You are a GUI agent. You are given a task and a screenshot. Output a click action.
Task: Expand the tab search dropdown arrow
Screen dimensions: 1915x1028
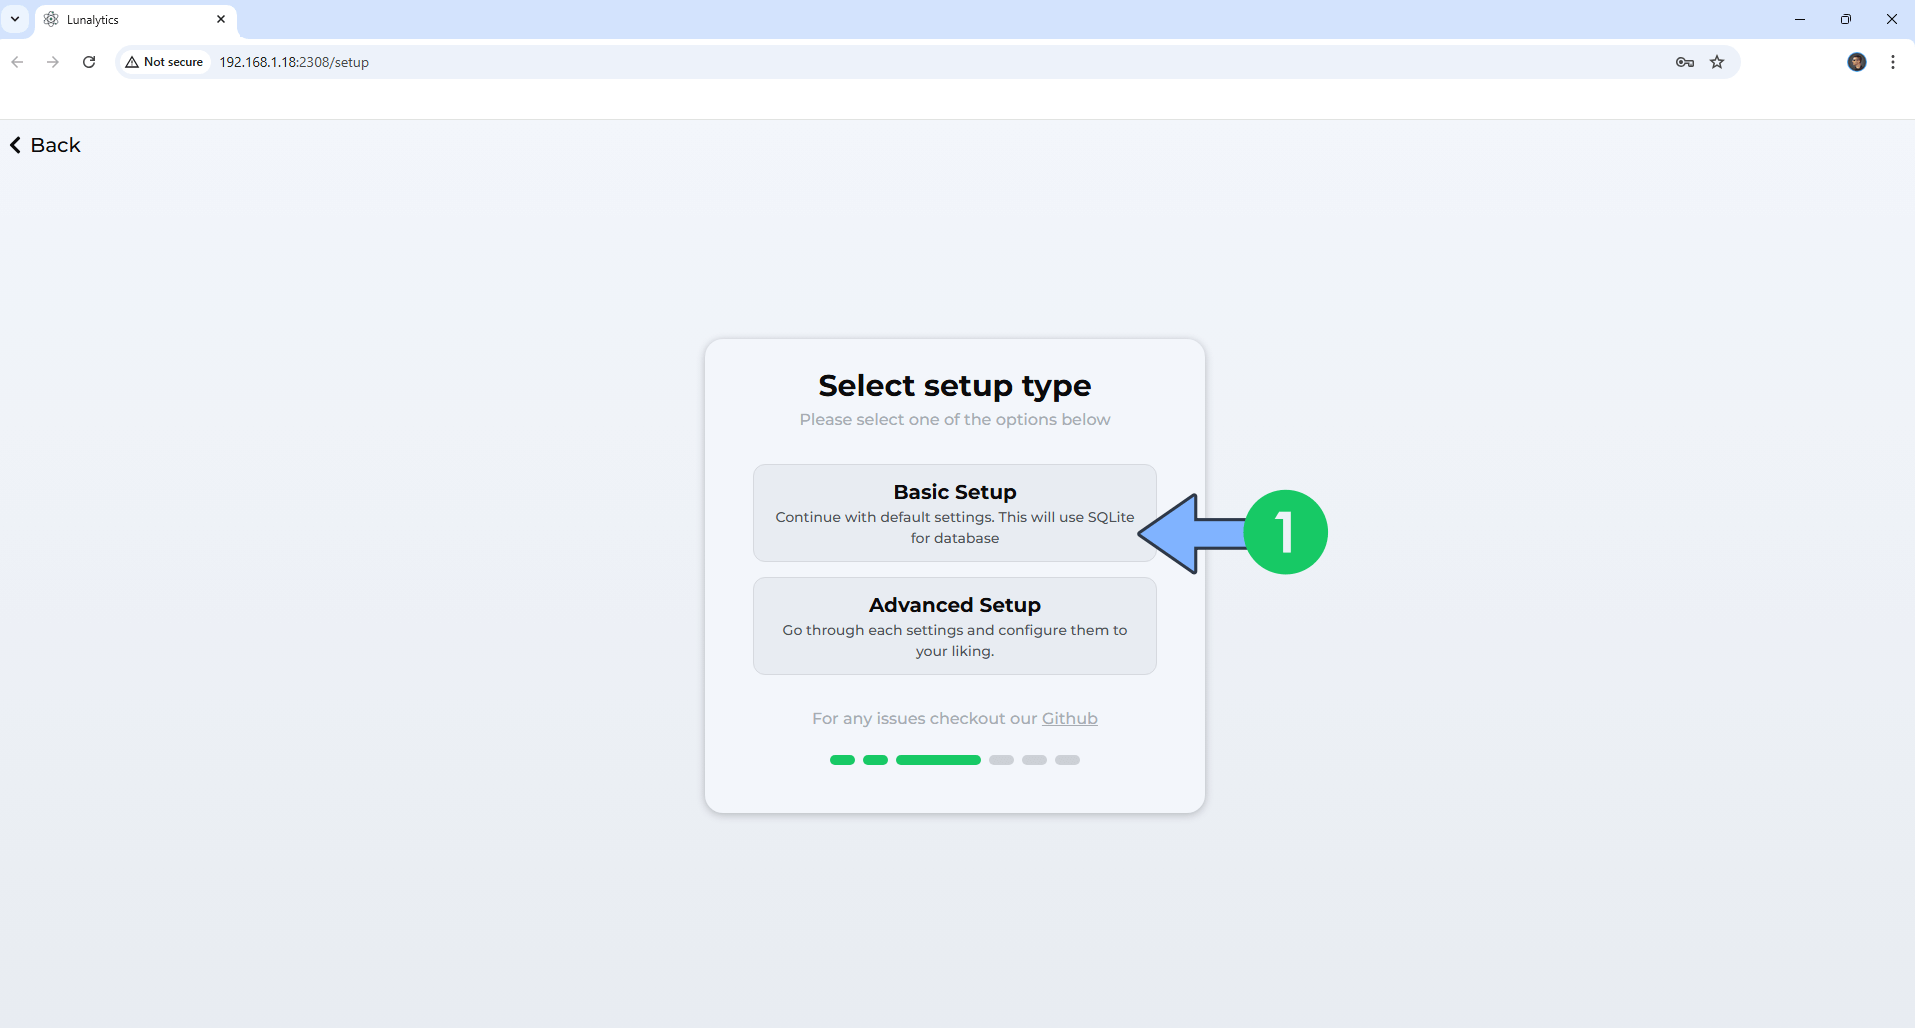[x=15, y=19]
